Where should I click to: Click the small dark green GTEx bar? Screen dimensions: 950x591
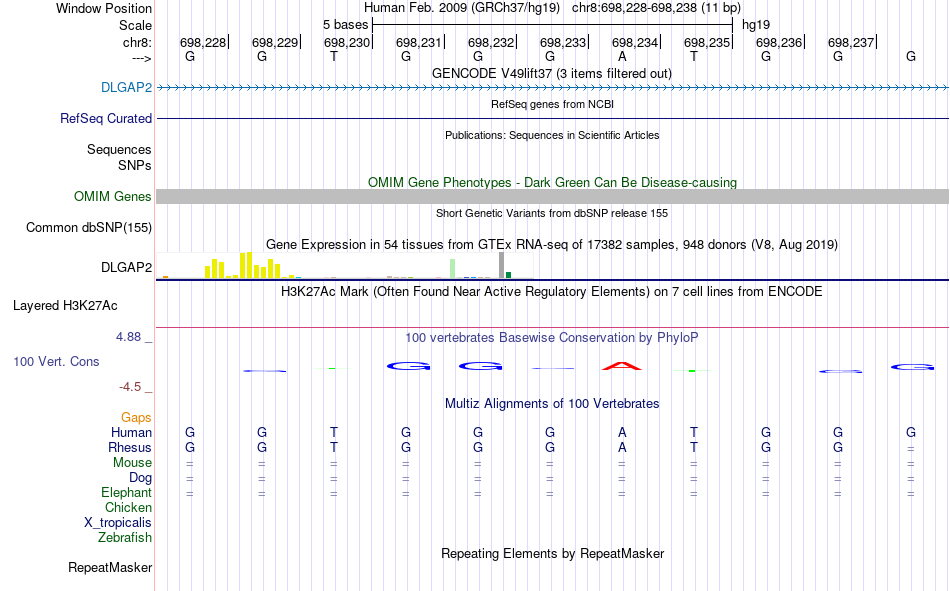pyautogui.click(x=508, y=275)
